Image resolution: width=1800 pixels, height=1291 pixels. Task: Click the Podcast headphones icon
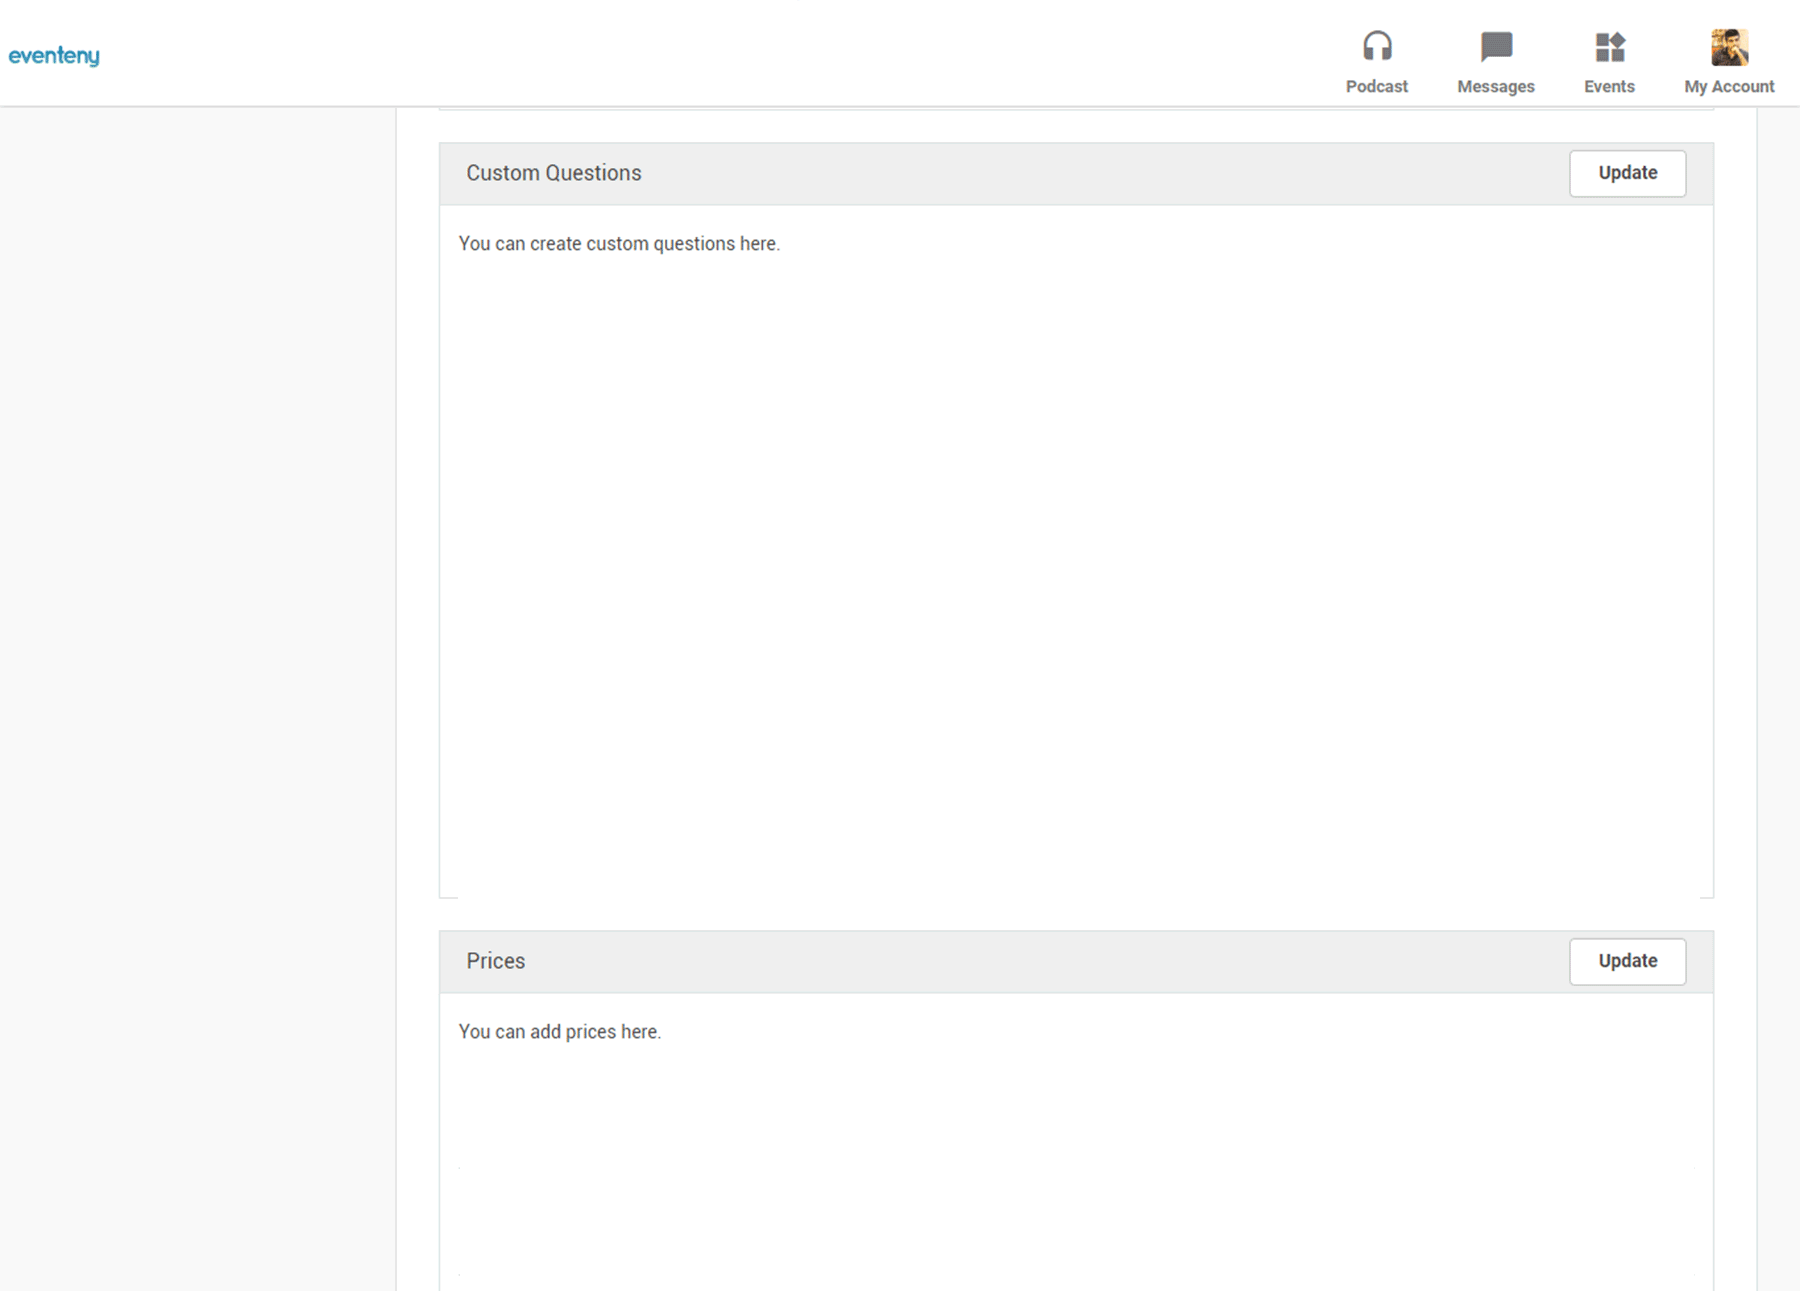pyautogui.click(x=1376, y=47)
